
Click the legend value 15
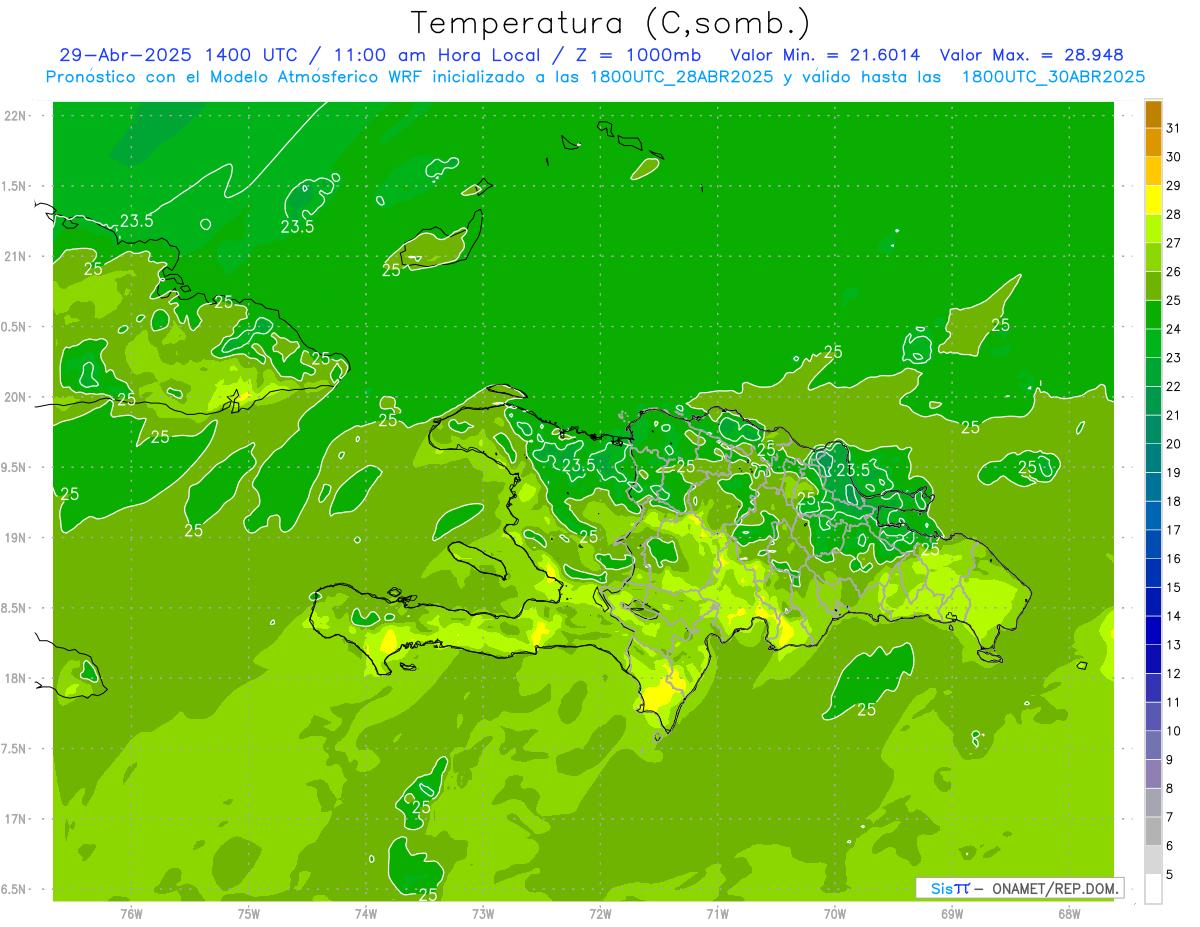(x=1174, y=587)
